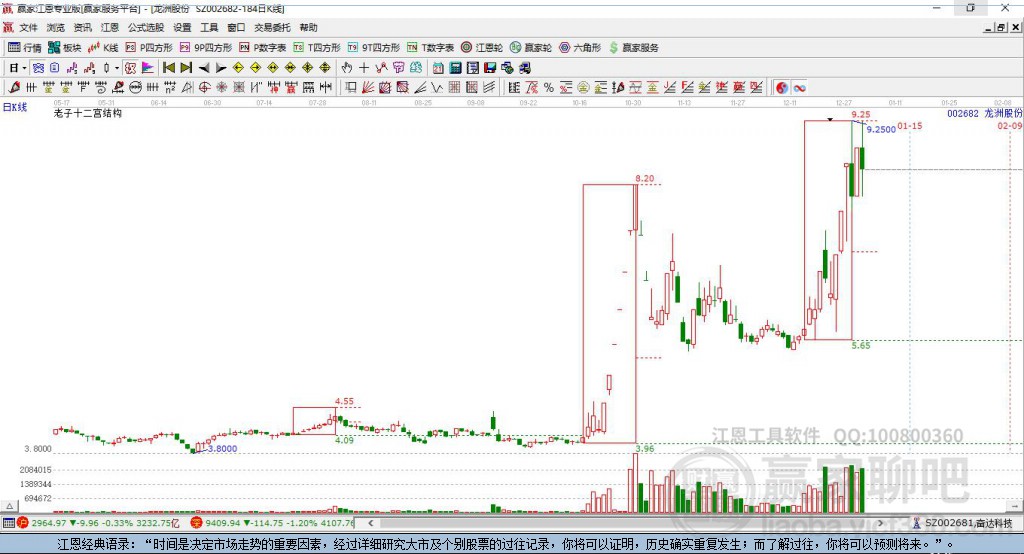The width and height of the screenshot is (1024, 554).
Task: Click the black right arrow icon
Action: tap(221, 68)
